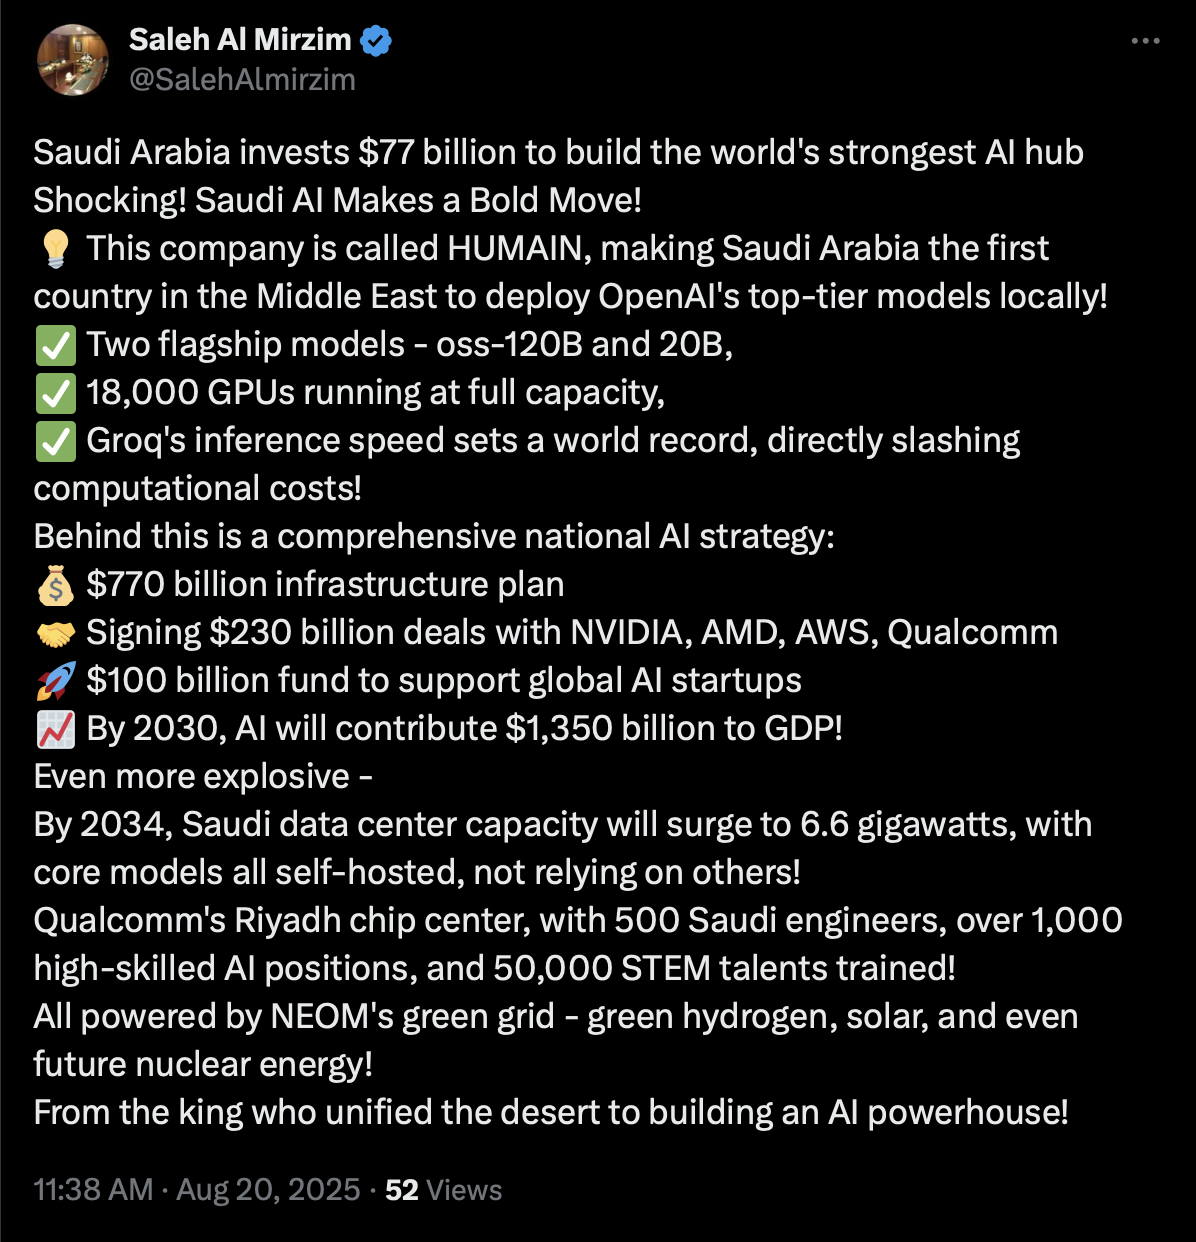
Task: Click the light bulb emoji
Action: pos(55,249)
